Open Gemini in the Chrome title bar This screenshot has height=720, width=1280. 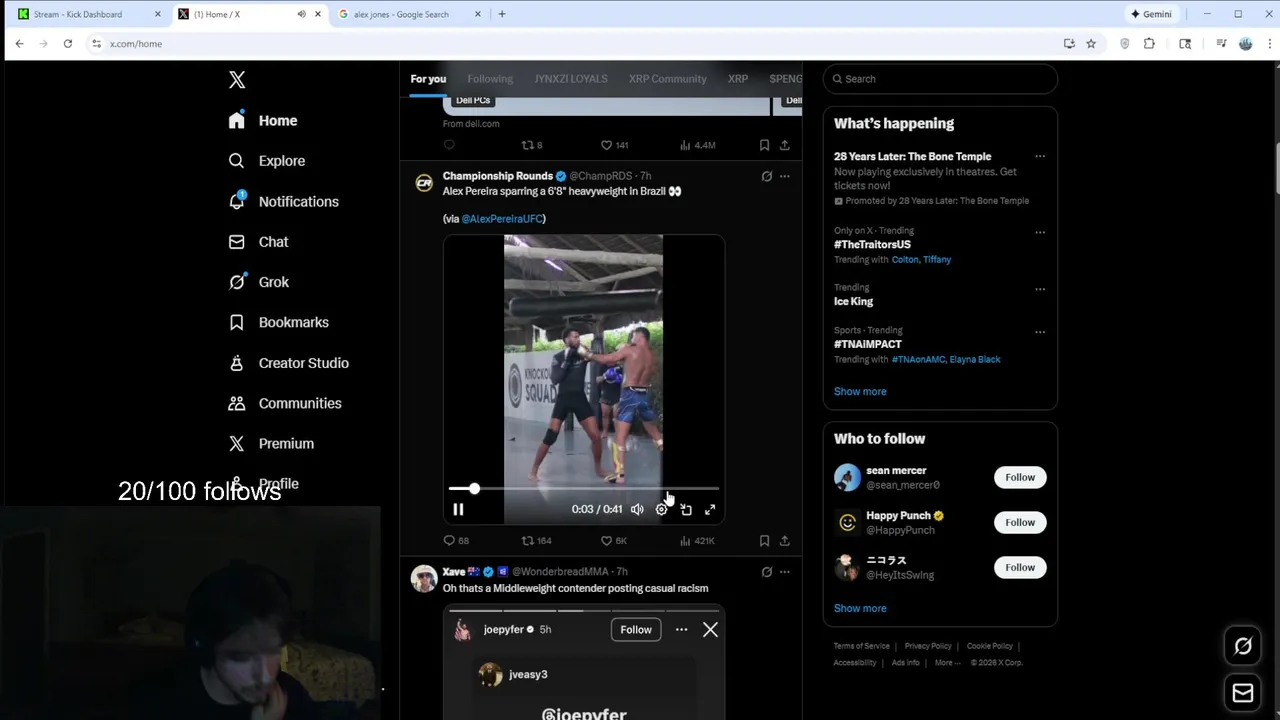[x=1150, y=14]
